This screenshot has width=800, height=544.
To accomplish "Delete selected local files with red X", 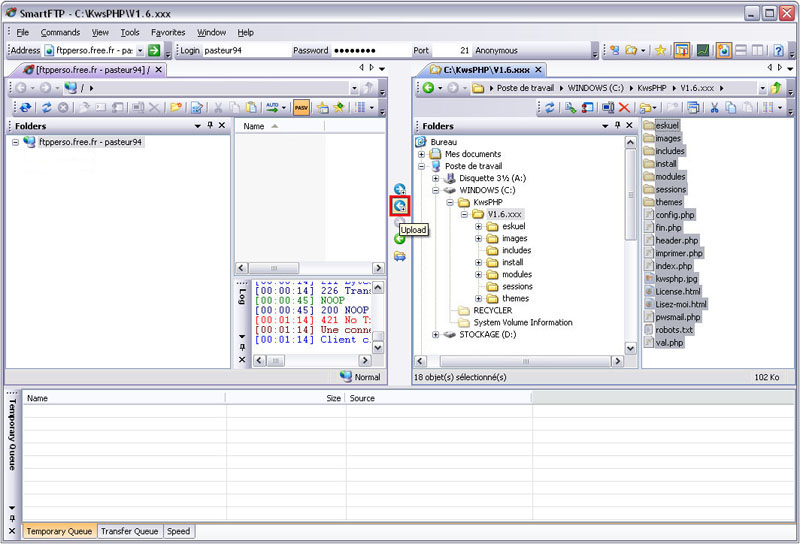I will click(623, 108).
